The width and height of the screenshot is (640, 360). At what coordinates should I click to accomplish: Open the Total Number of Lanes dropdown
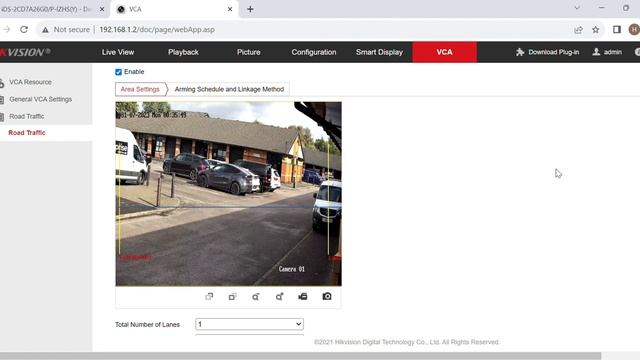pos(249,324)
